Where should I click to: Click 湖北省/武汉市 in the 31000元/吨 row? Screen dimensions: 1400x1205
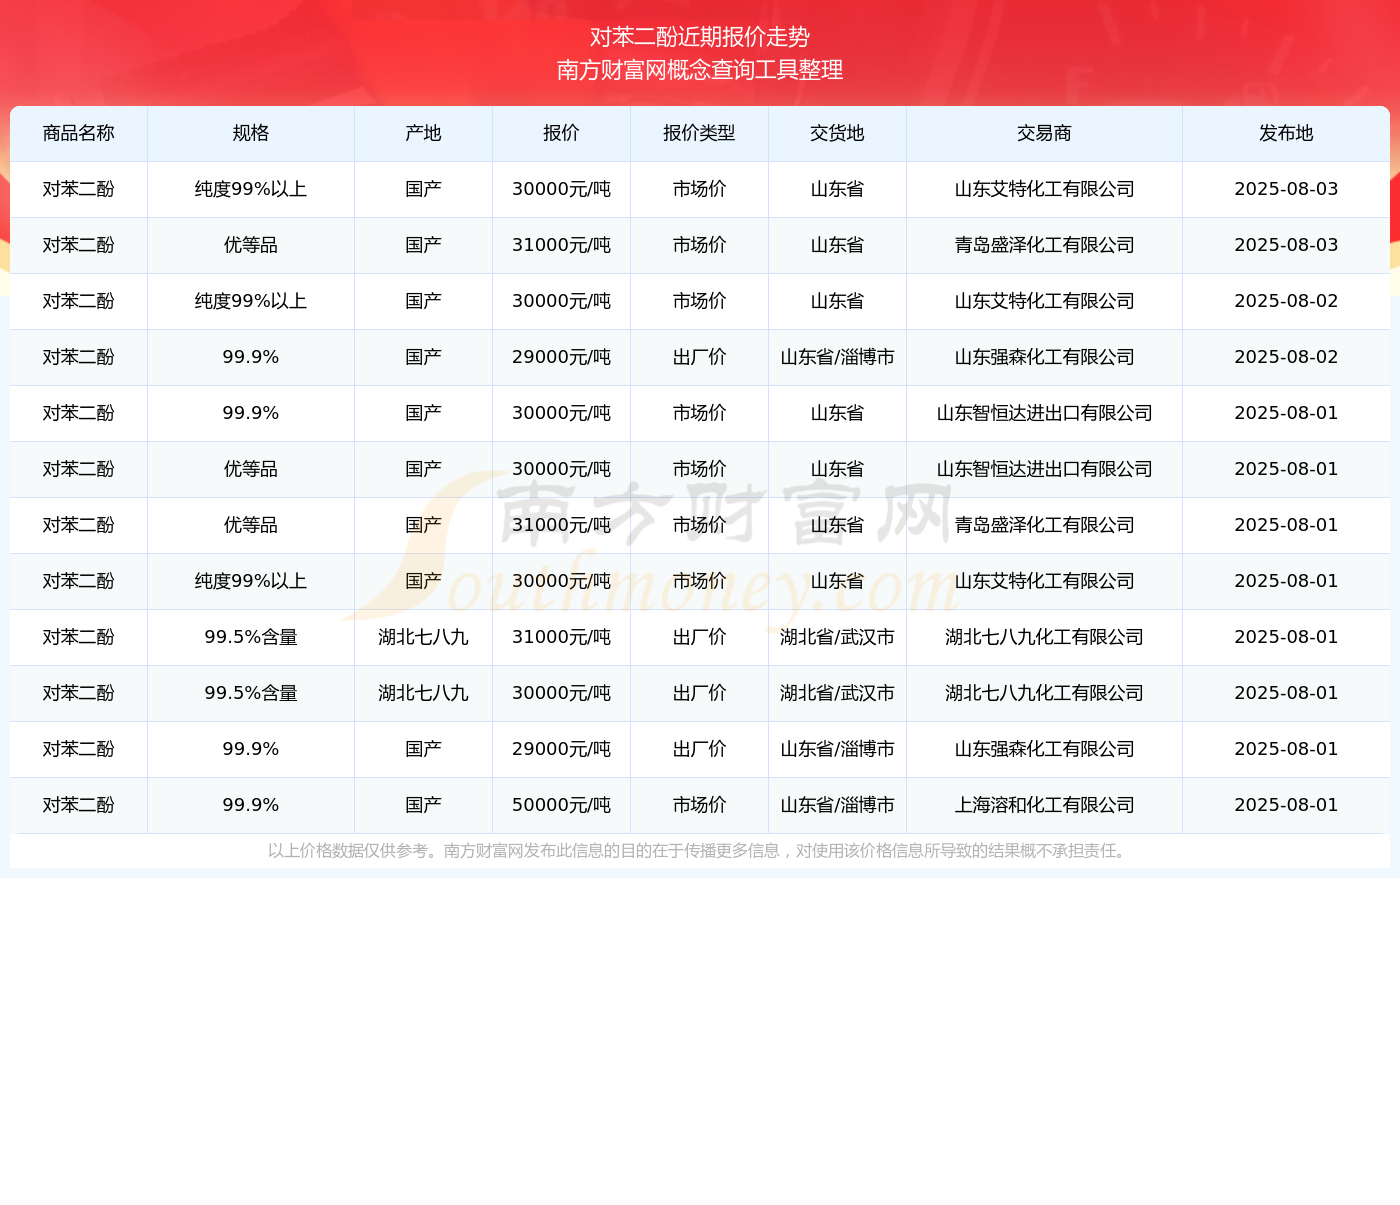pos(837,637)
